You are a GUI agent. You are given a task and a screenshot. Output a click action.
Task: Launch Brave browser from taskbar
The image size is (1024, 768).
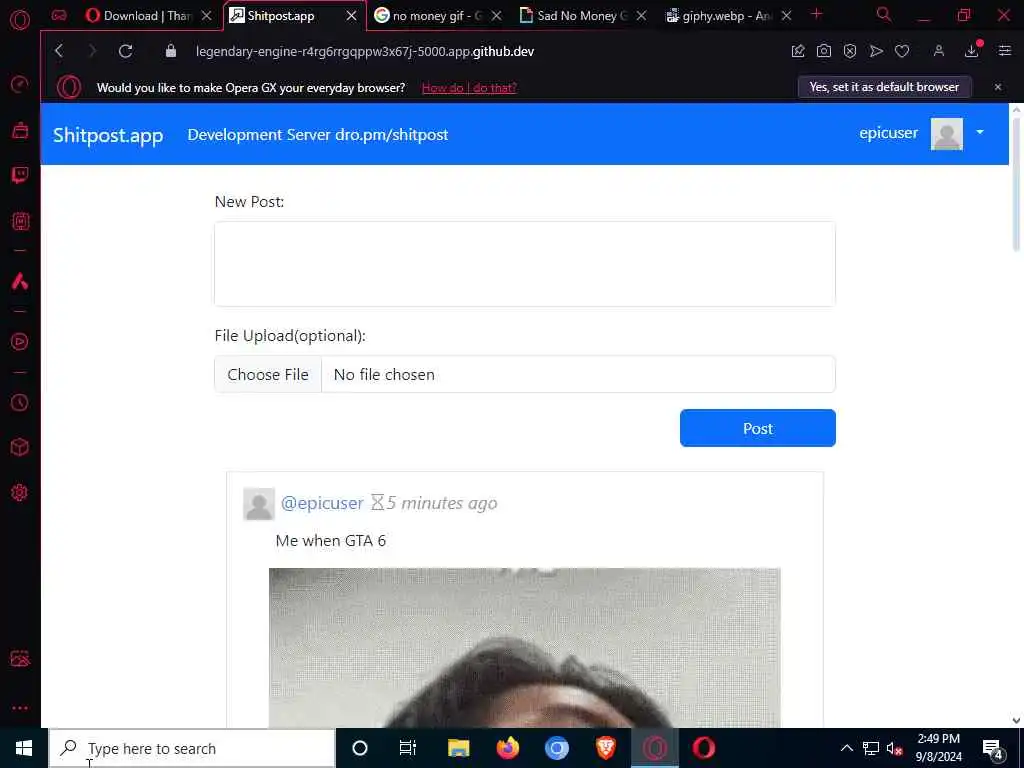click(605, 748)
